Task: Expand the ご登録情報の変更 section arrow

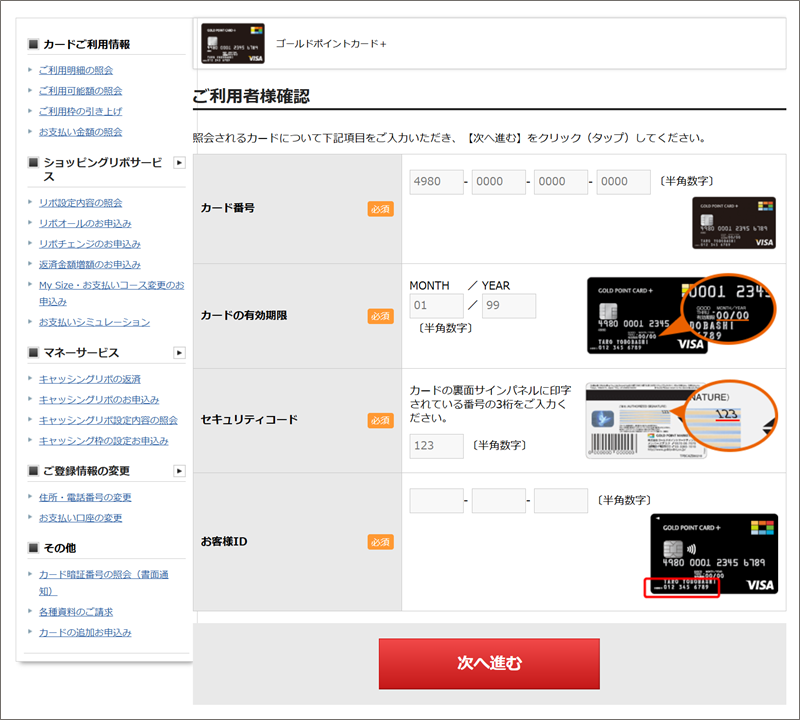Action: [179, 471]
